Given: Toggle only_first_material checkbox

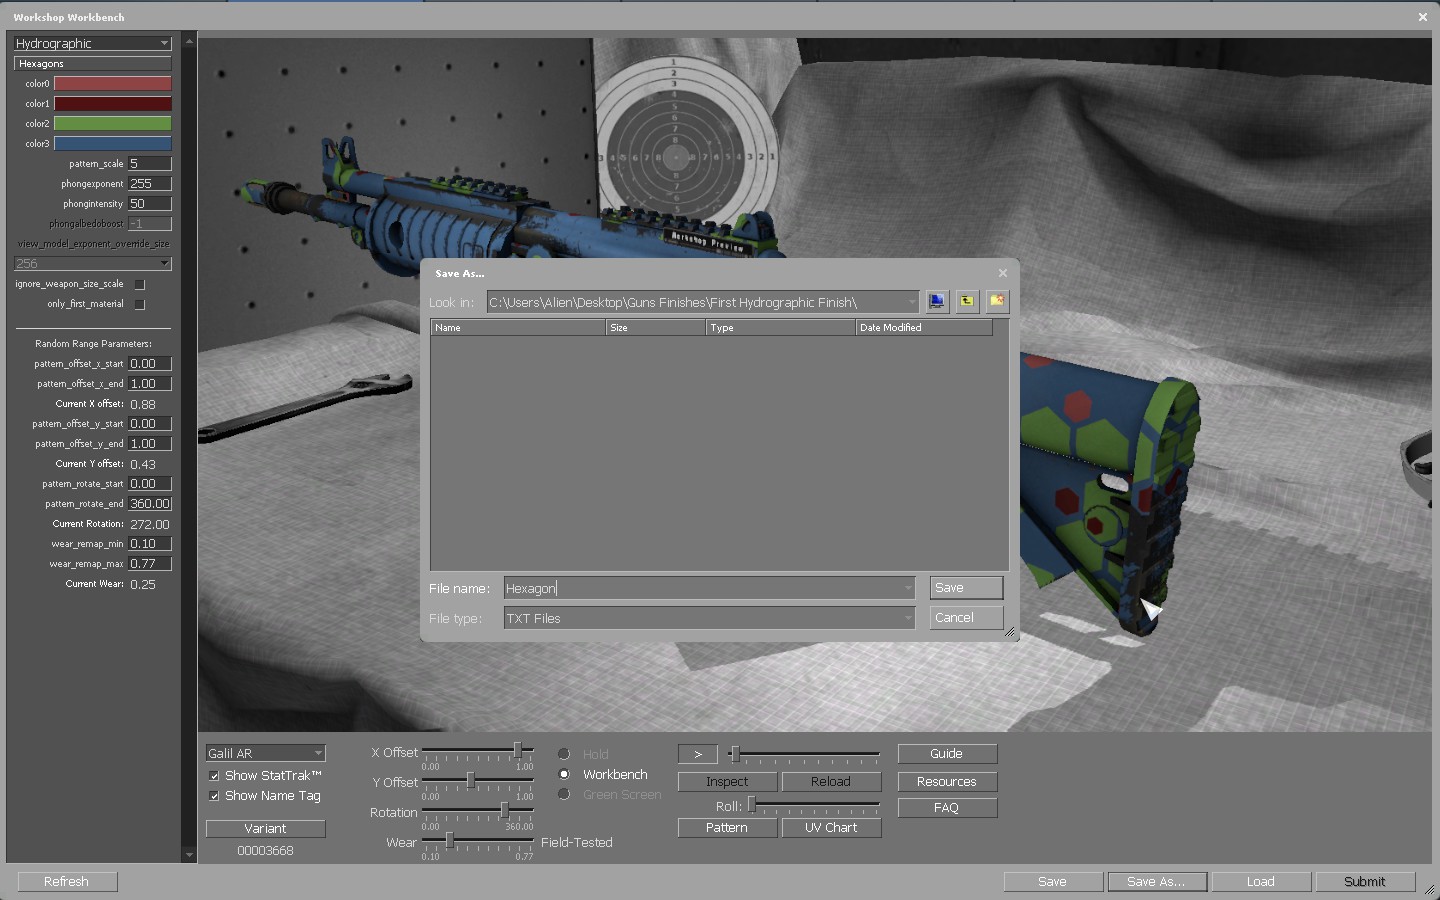Looking at the screenshot, I should point(140,304).
